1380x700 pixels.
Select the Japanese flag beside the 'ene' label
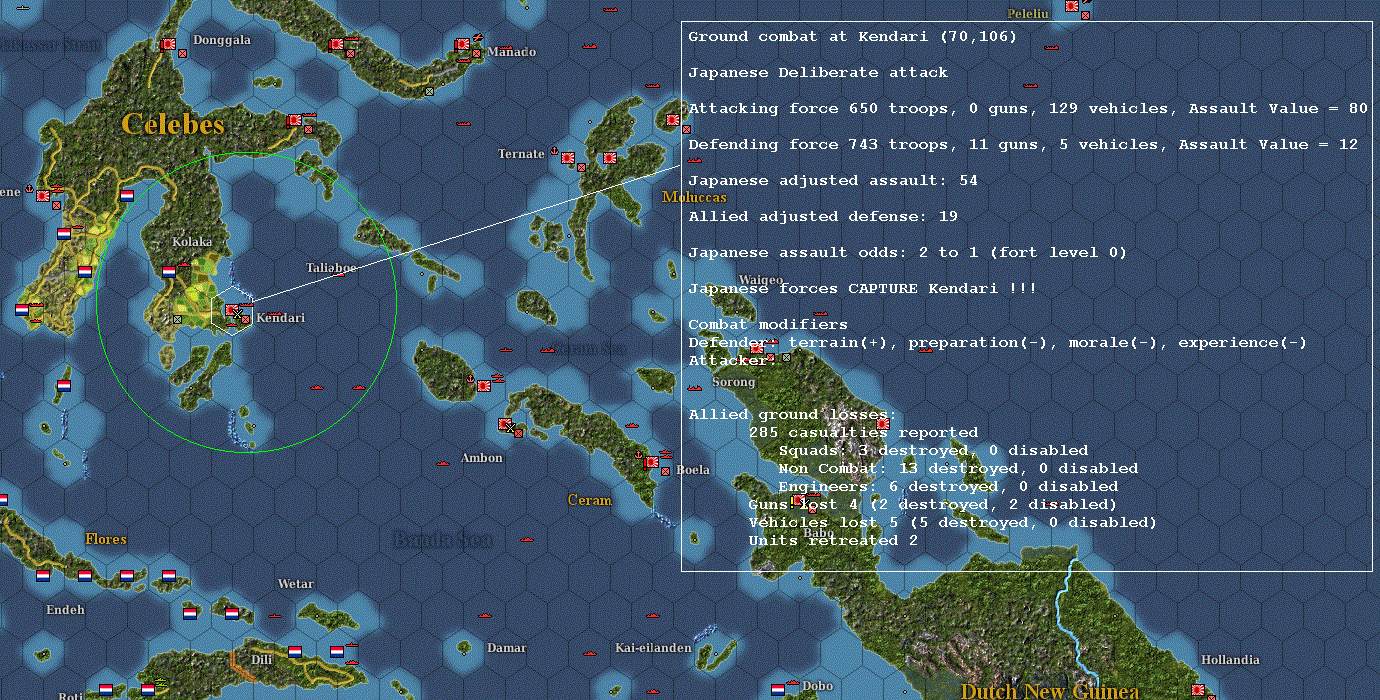(43, 196)
